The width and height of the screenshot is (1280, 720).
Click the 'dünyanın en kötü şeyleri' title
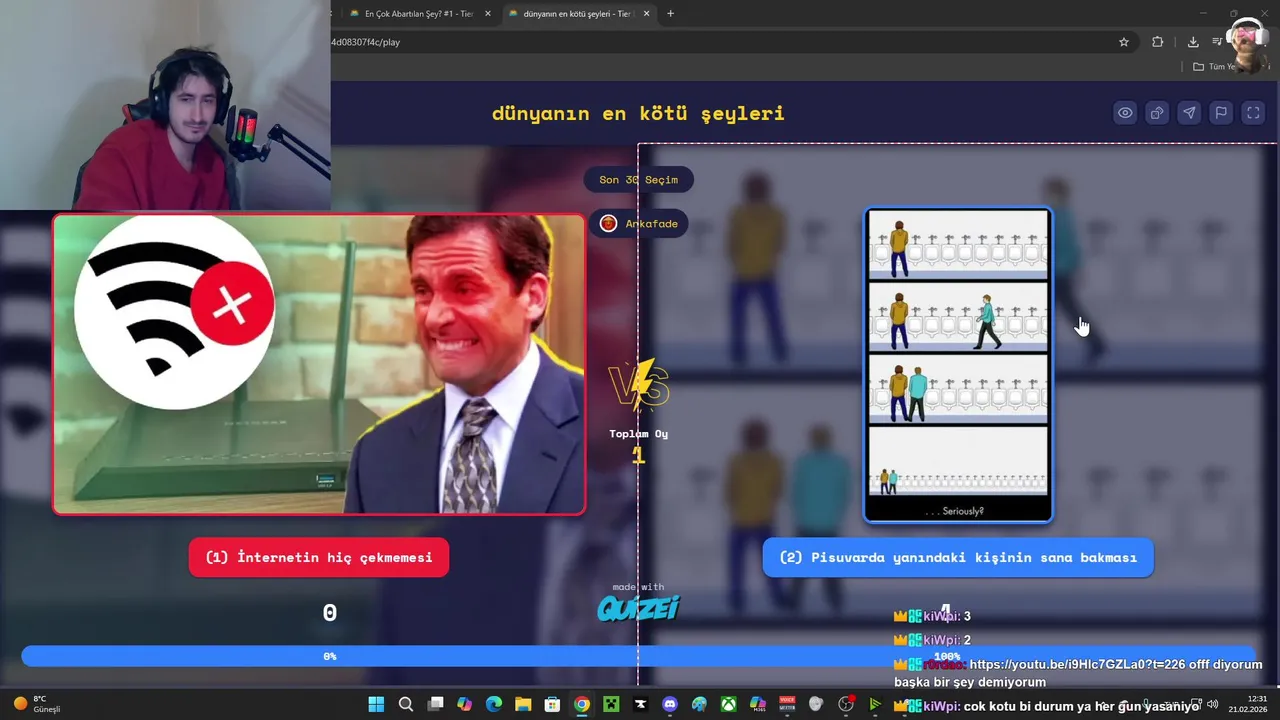[638, 113]
